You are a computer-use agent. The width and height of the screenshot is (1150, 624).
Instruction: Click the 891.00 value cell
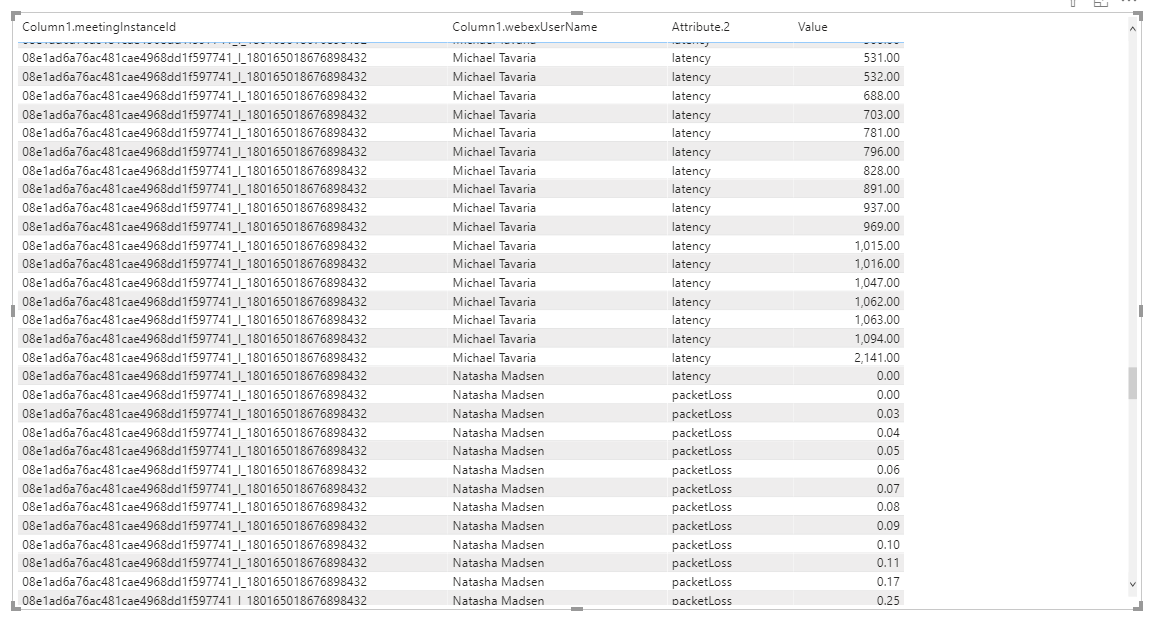tap(881, 189)
